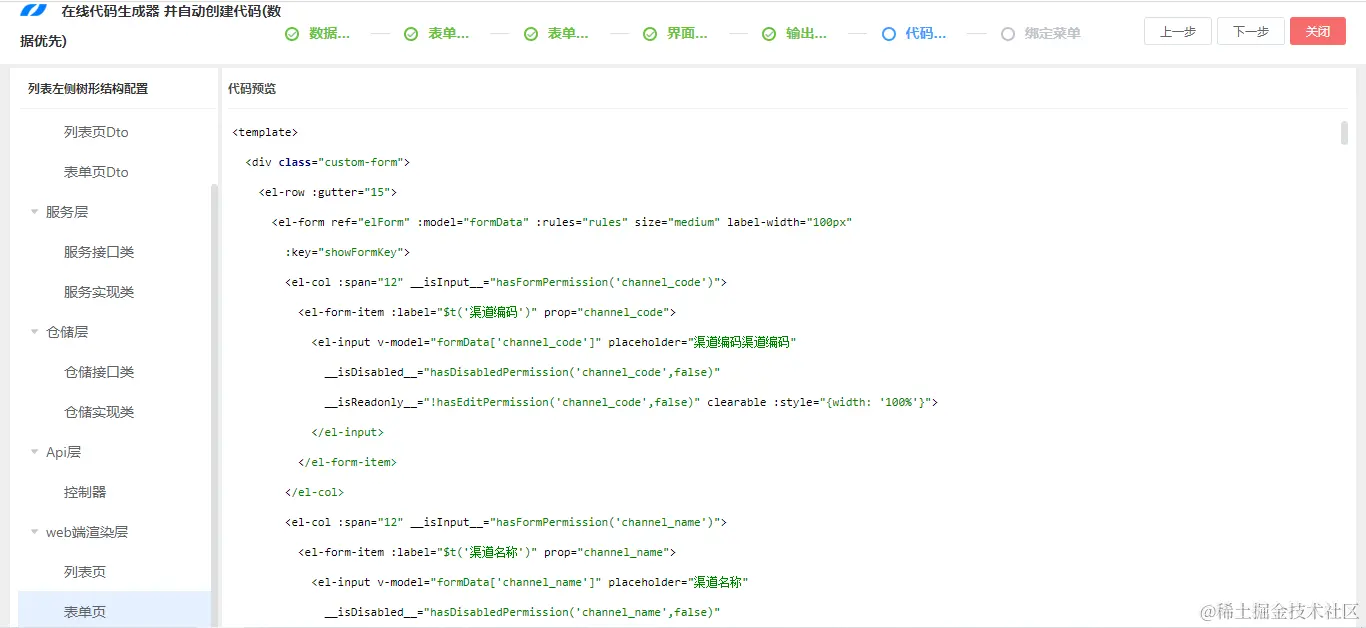Click the check icon of 界面 step

click(650, 34)
